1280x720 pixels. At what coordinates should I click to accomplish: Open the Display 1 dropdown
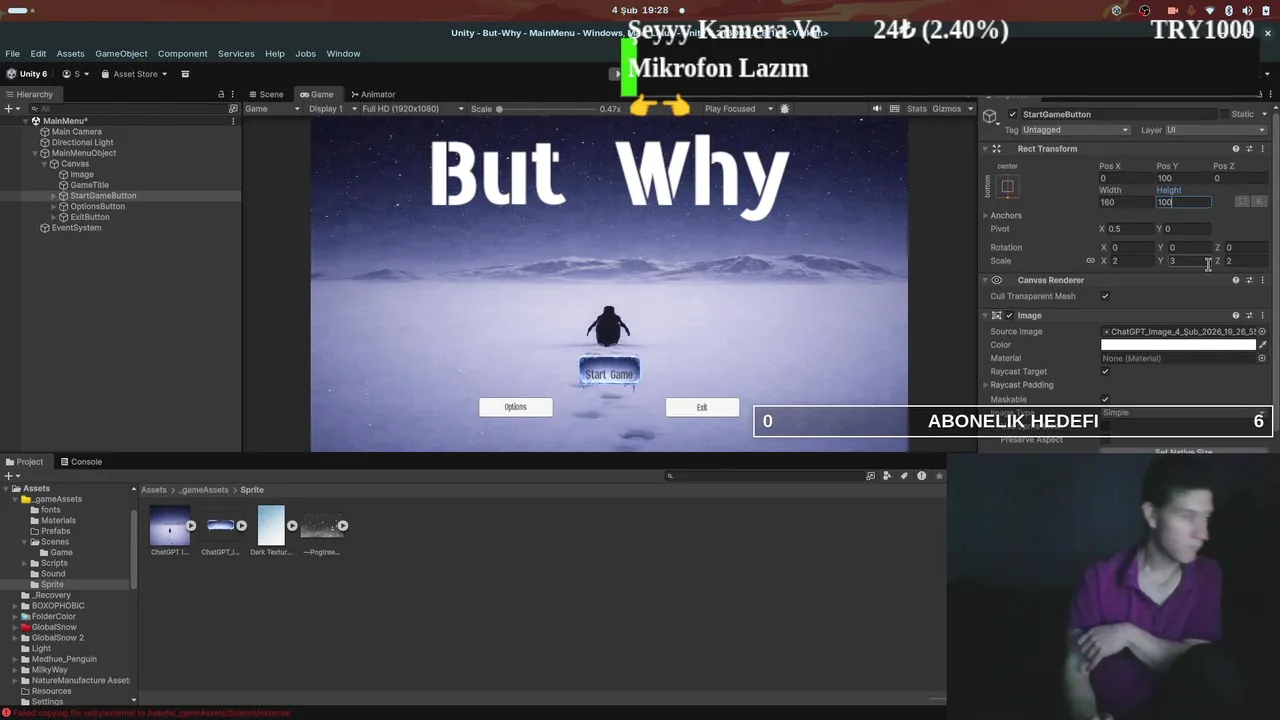[x=333, y=108]
